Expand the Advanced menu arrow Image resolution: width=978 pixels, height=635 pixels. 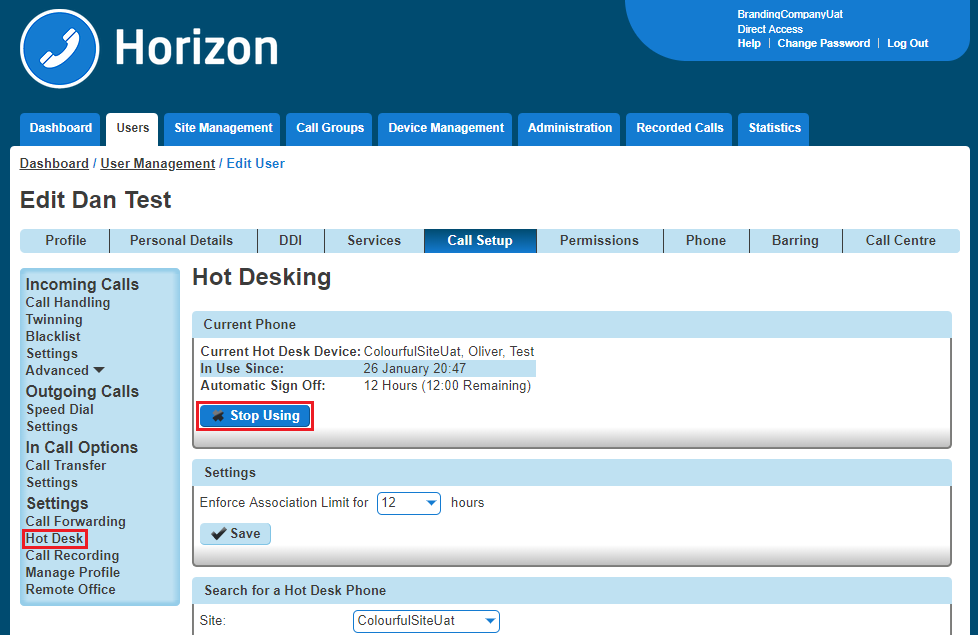[99, 371]
